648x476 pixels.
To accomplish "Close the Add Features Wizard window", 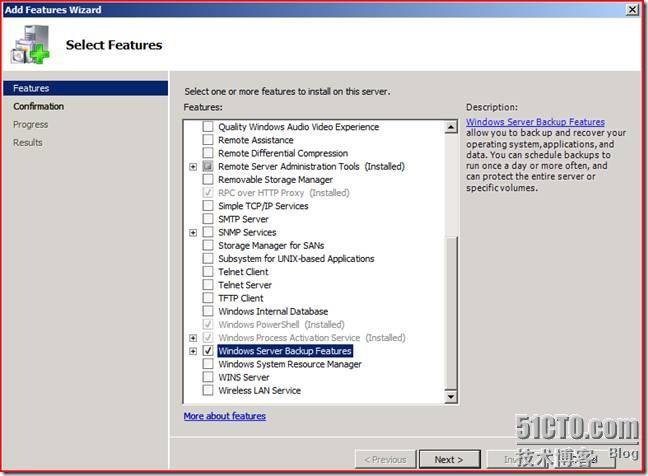I will pyautogui.click(x=632, y=10).
